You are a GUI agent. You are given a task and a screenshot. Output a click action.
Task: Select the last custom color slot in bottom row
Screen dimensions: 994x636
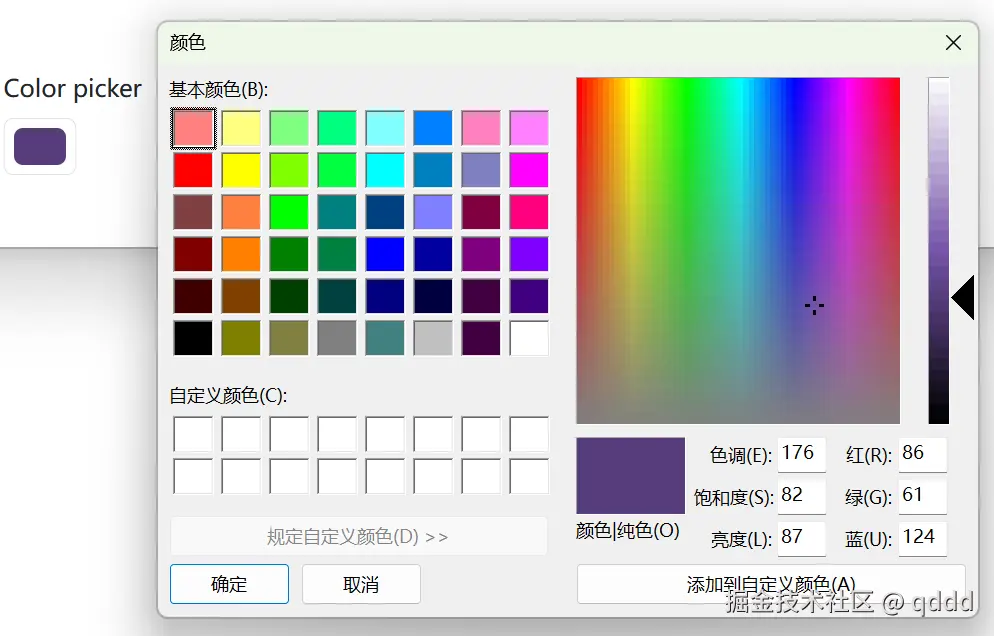coord(529,477)
